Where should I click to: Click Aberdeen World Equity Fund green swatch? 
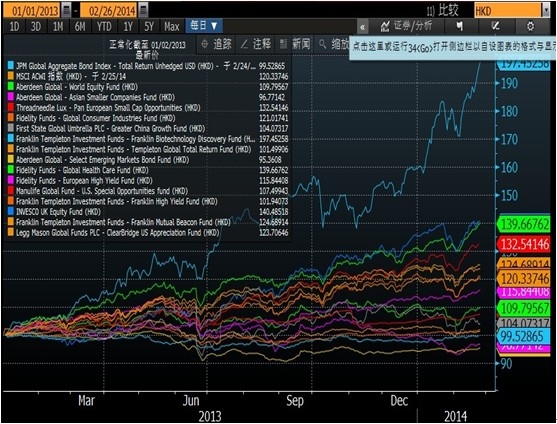tap(11, 87)
